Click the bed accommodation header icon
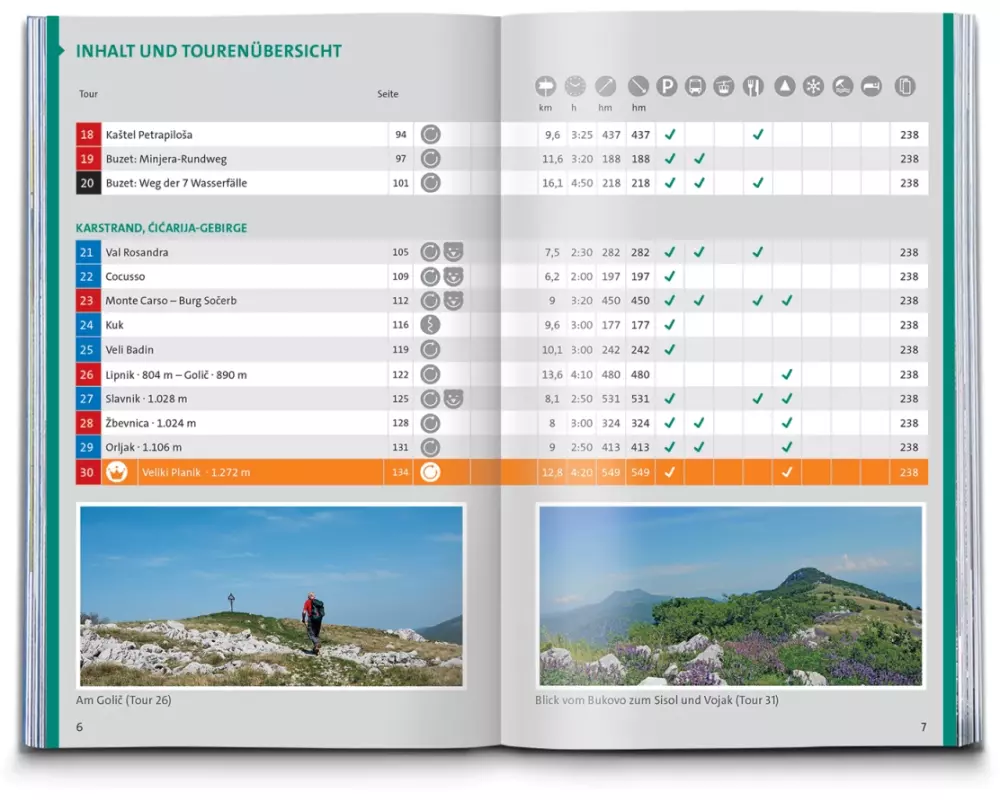This screenshot has width=1000, height=800. pyautogui.click(x=872, y=86)
